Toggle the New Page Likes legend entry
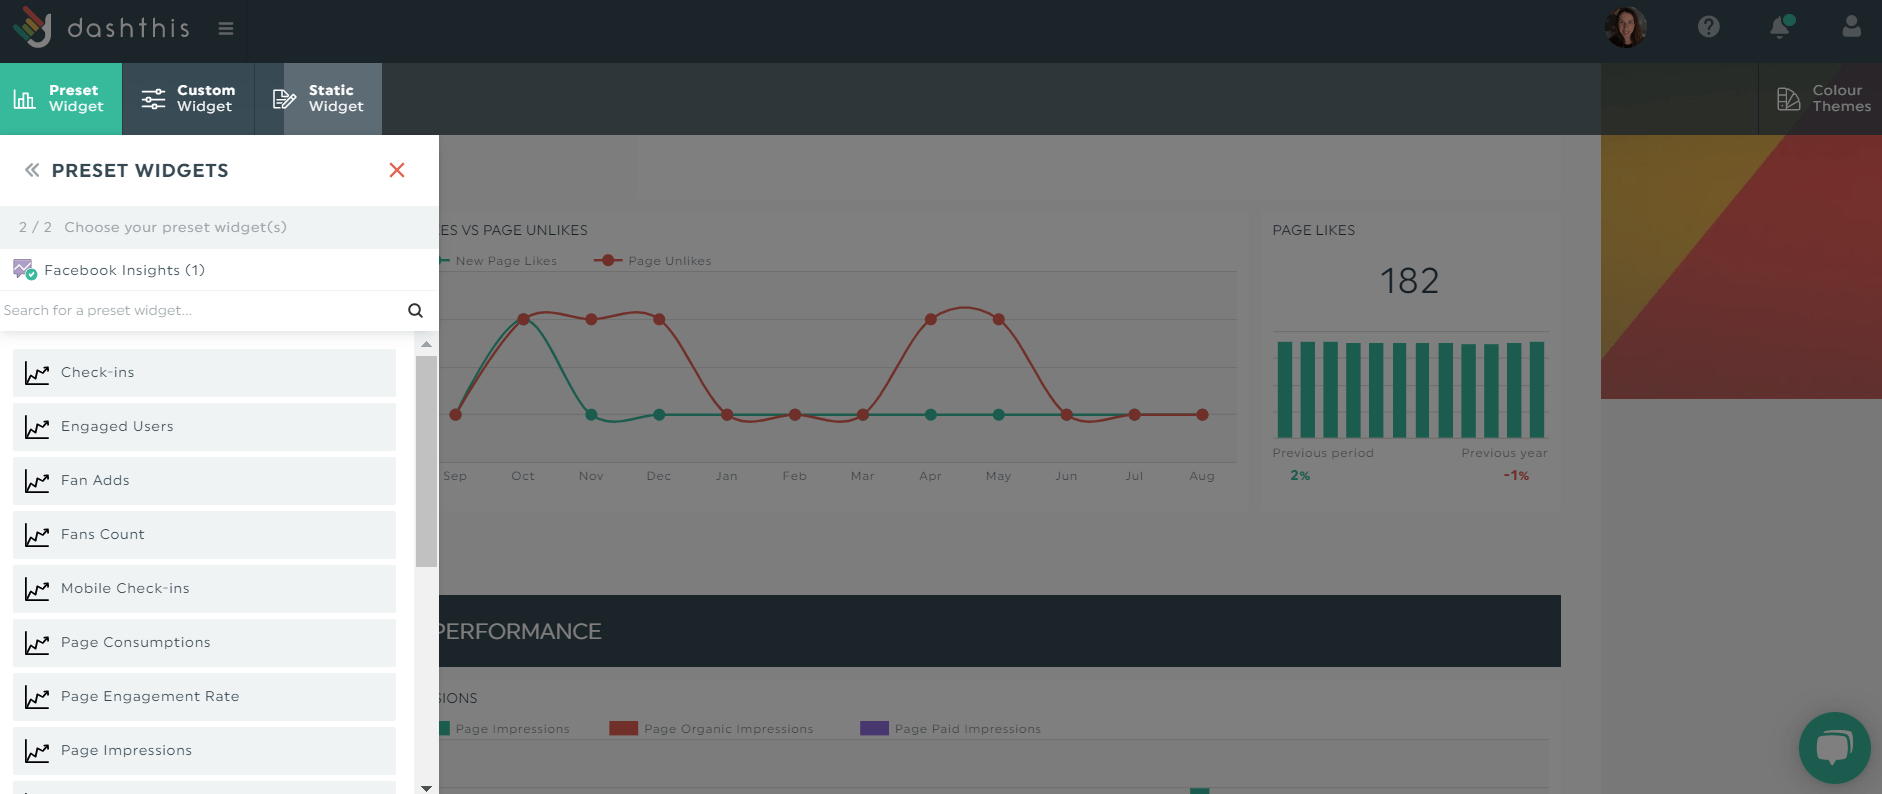1882x794 pixels. coord(499,260)
